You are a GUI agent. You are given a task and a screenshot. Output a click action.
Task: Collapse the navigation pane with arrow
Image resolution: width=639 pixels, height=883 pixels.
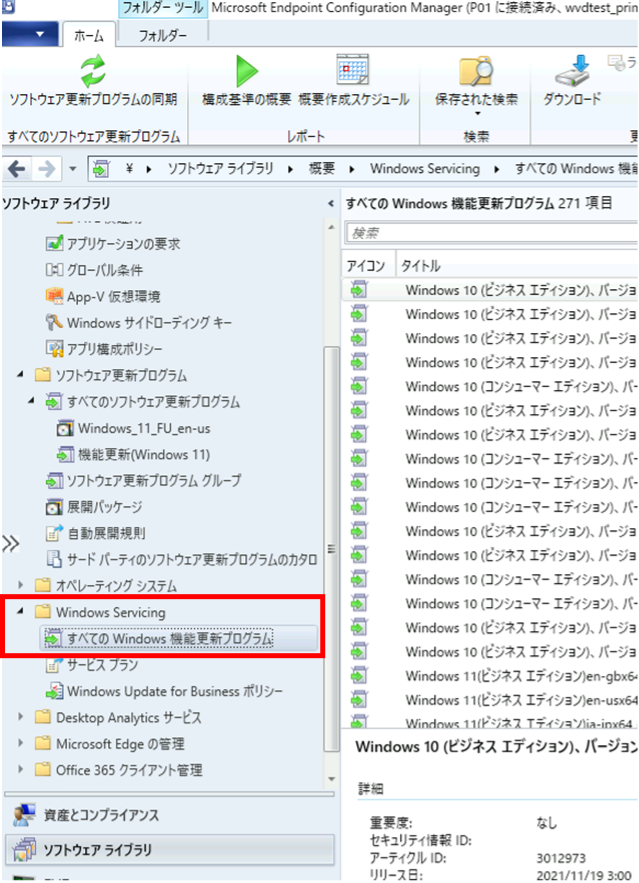coord(331,203)
